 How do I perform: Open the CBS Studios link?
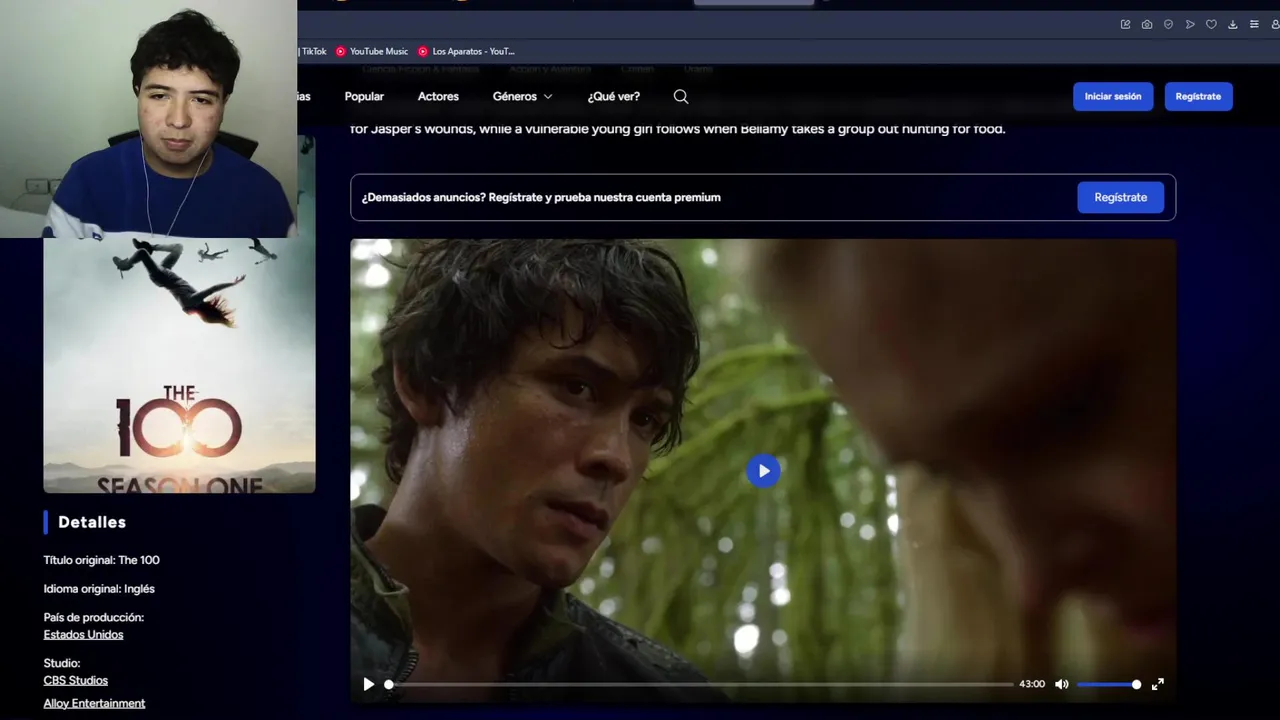pyautogui.click(x=75, y=681)
